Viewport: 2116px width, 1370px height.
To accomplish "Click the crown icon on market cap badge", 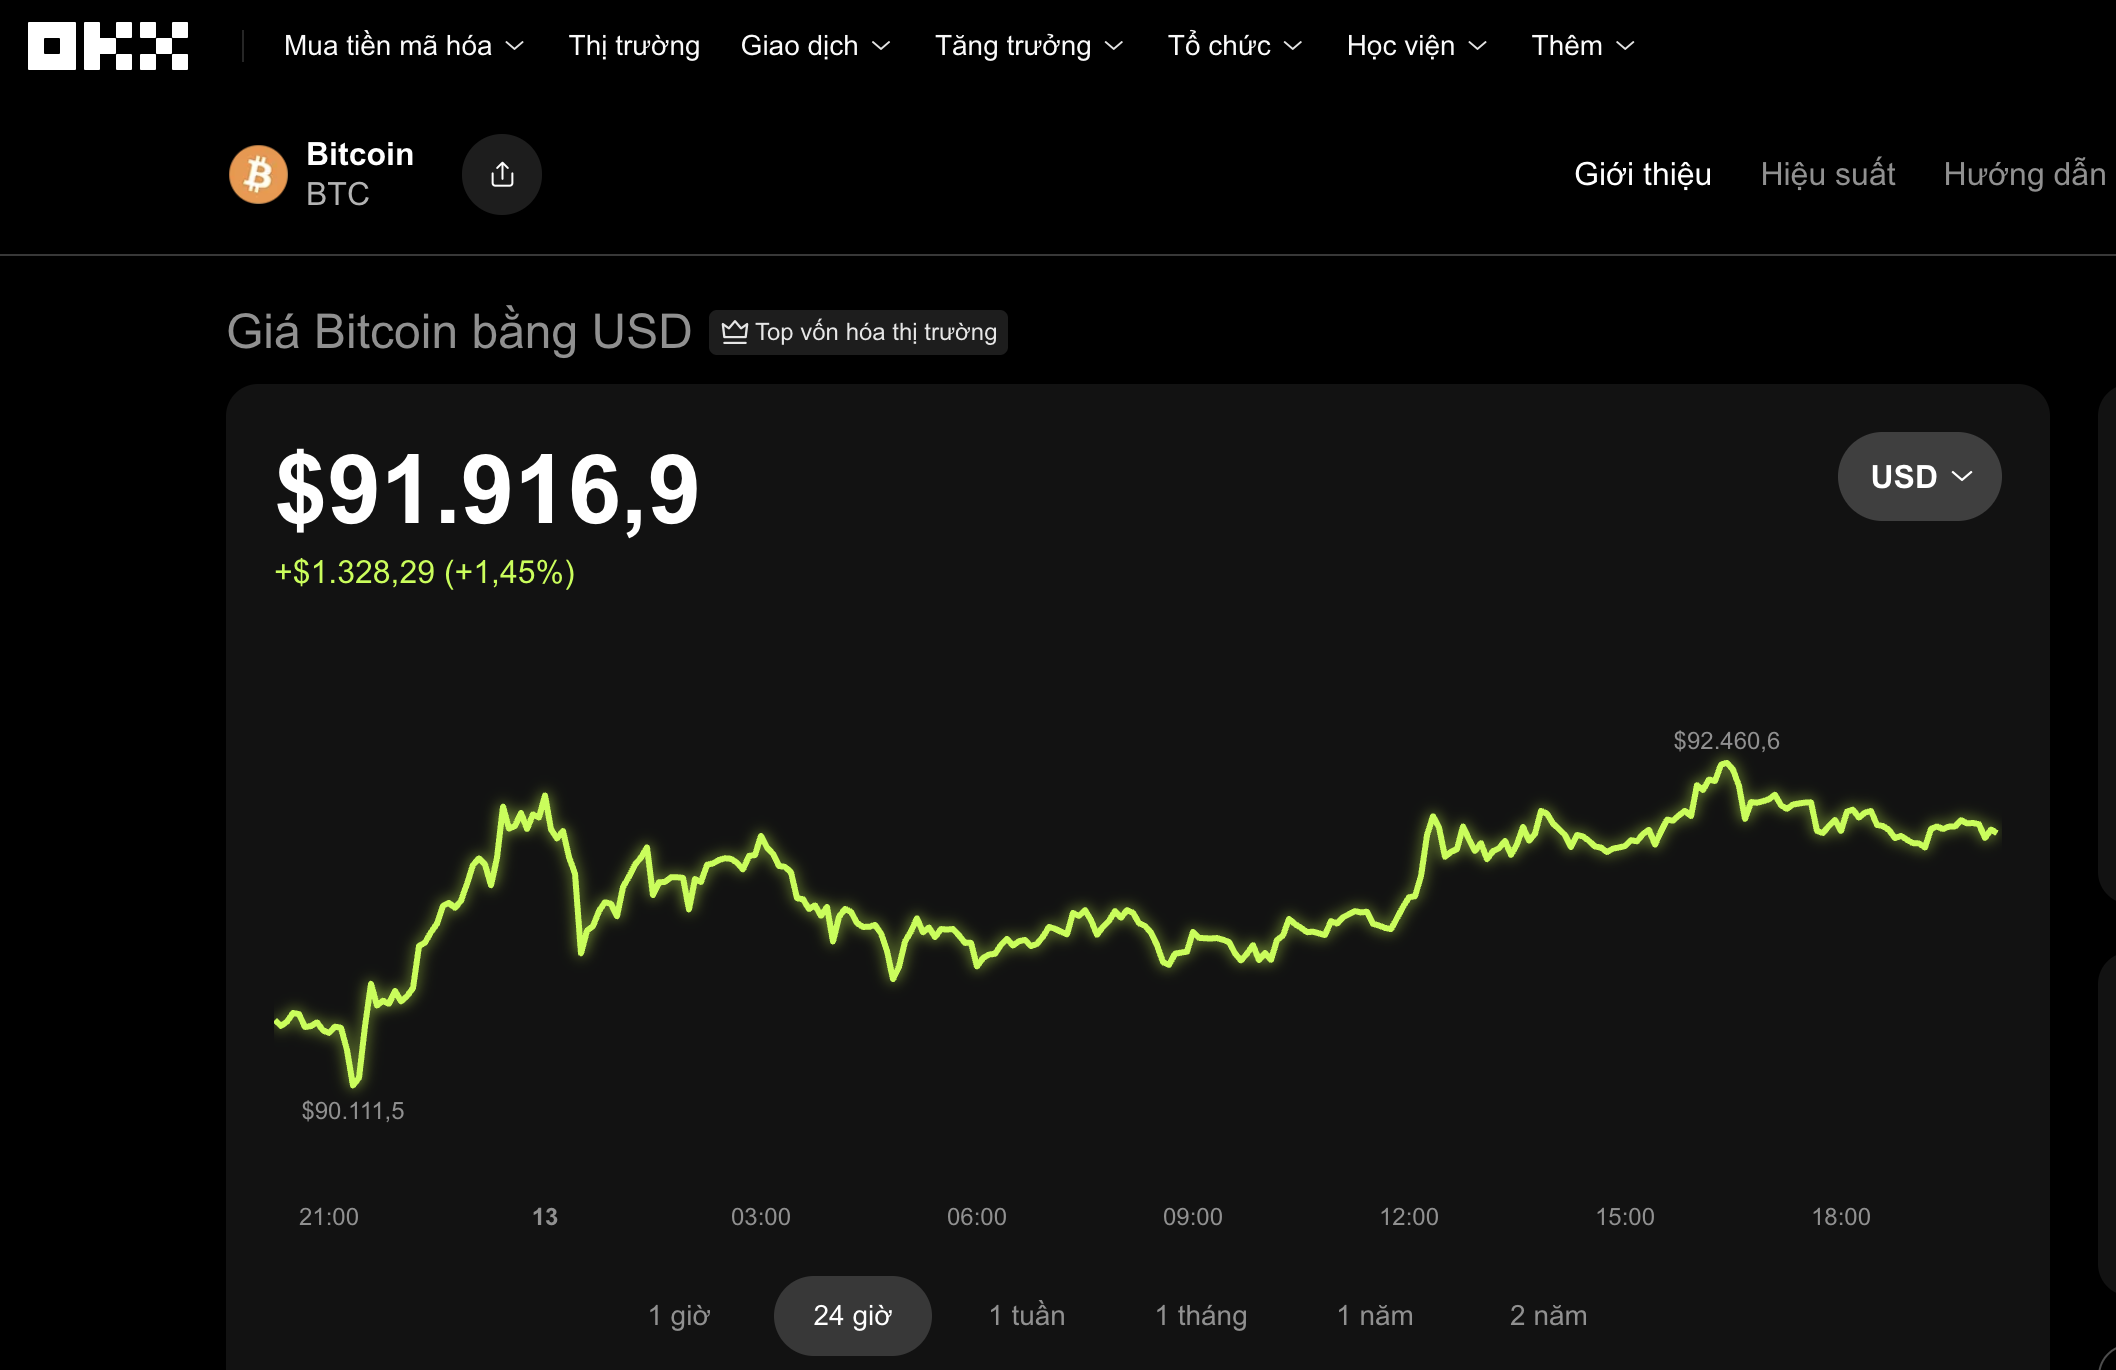I will click(x=736, y=331).
